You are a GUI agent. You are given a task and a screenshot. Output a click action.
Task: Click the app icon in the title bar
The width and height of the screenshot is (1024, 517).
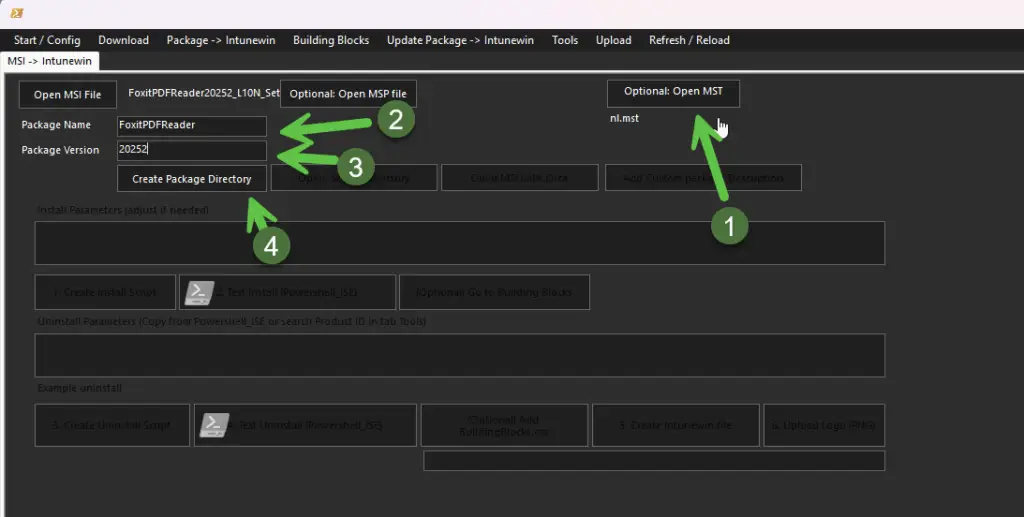pos(17,13)
